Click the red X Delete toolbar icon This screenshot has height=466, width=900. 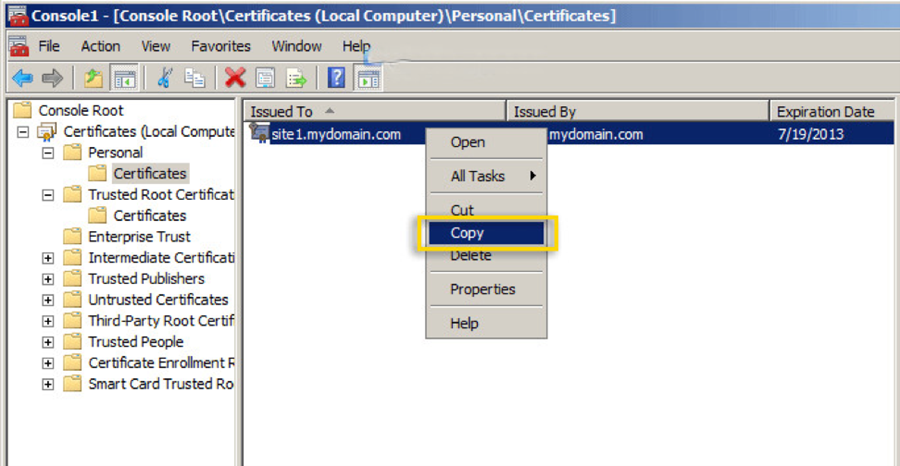coord(235,78)
